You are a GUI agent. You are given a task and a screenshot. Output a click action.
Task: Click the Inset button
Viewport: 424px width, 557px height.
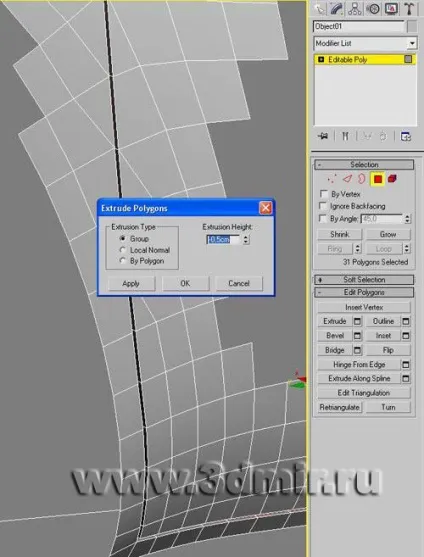(383, 336)
